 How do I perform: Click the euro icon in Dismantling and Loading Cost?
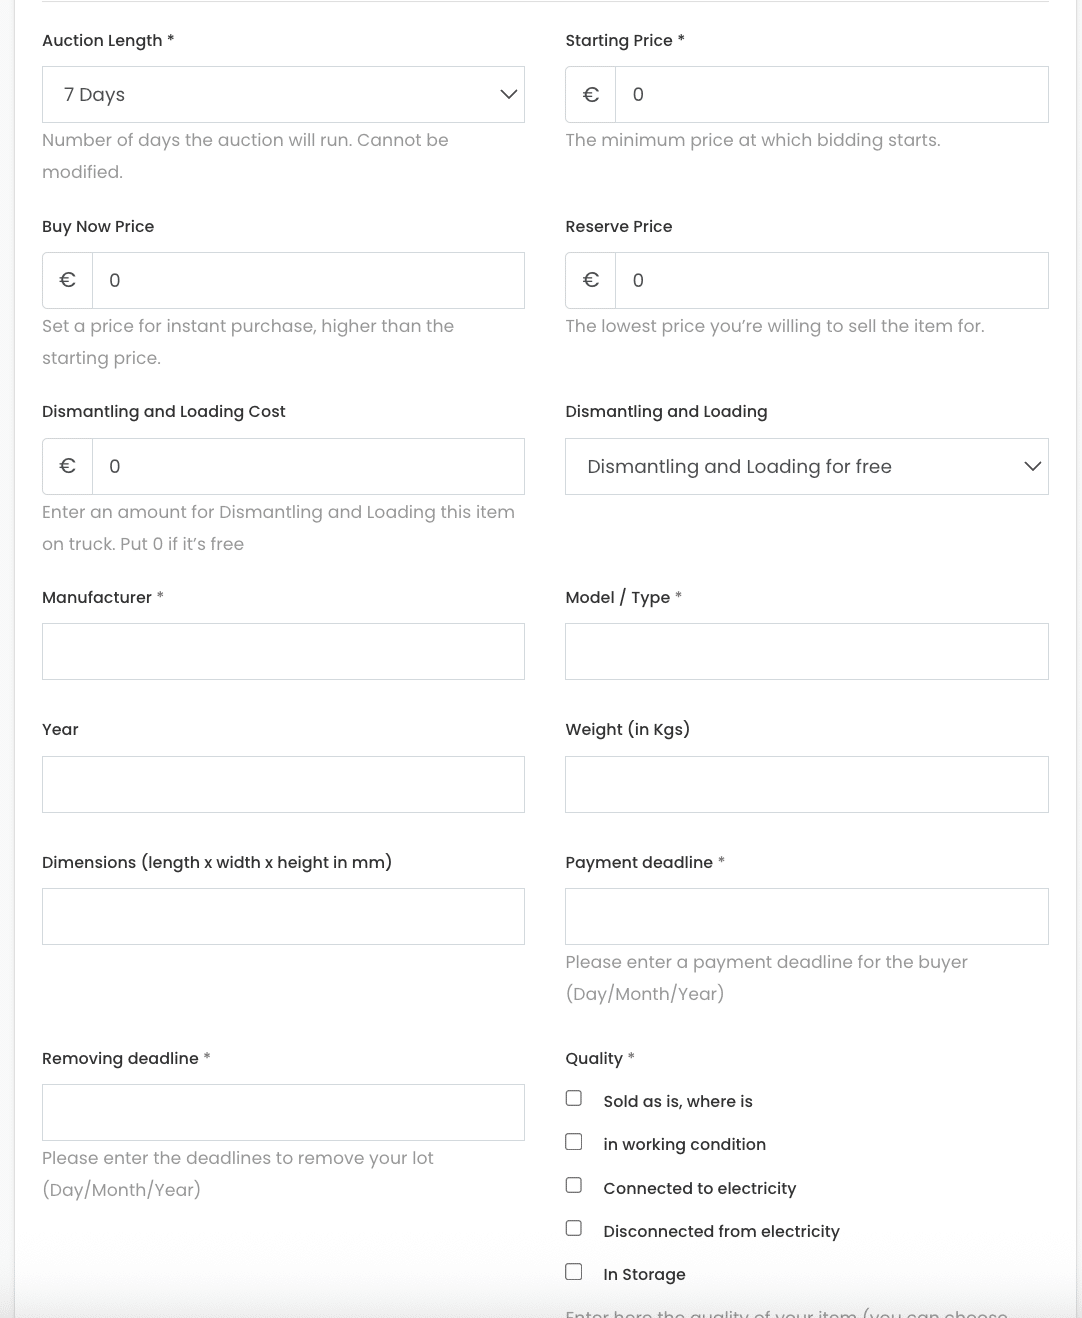coord(68,467)
